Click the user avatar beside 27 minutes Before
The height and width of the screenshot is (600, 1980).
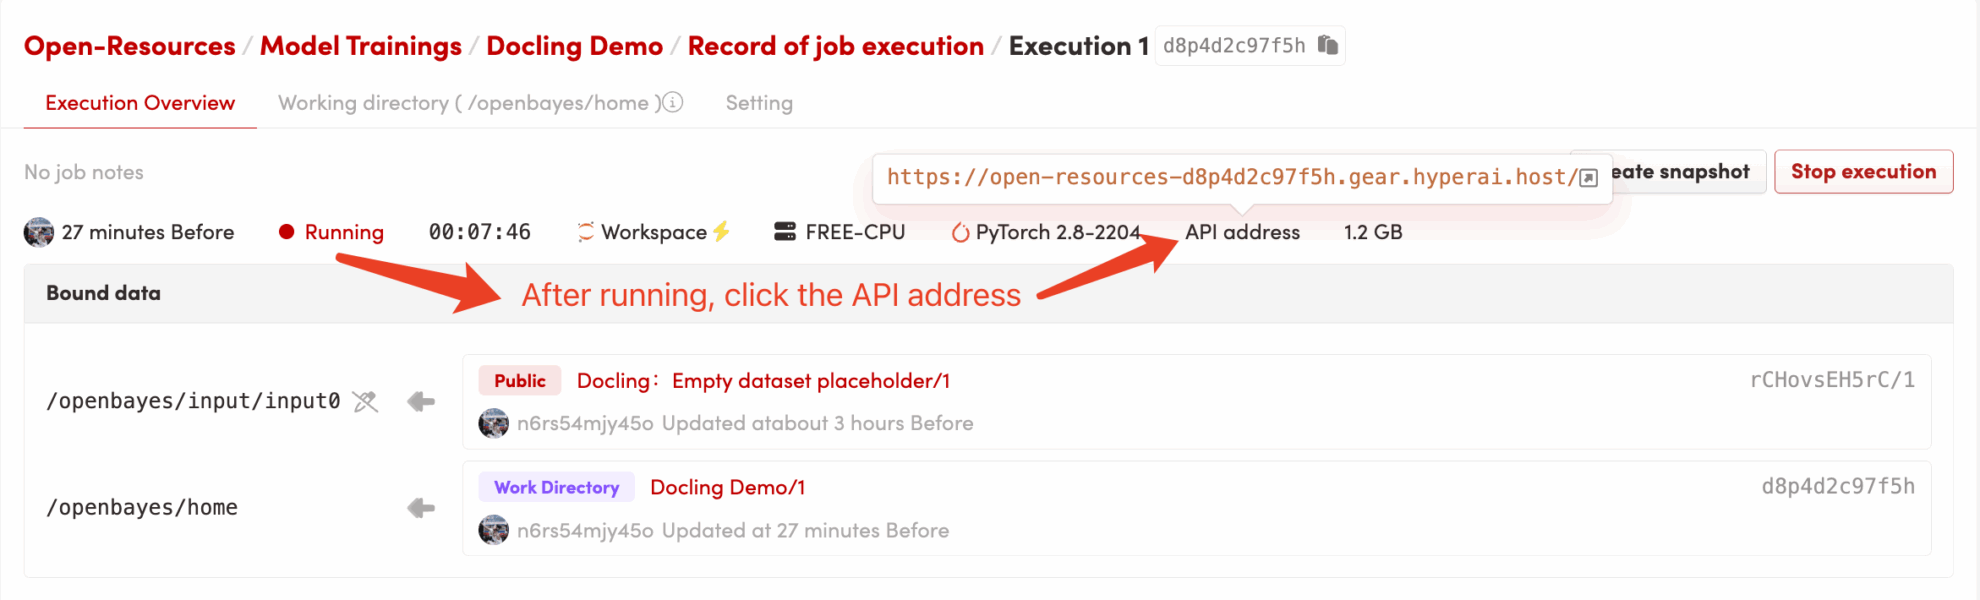pos(39,232)
